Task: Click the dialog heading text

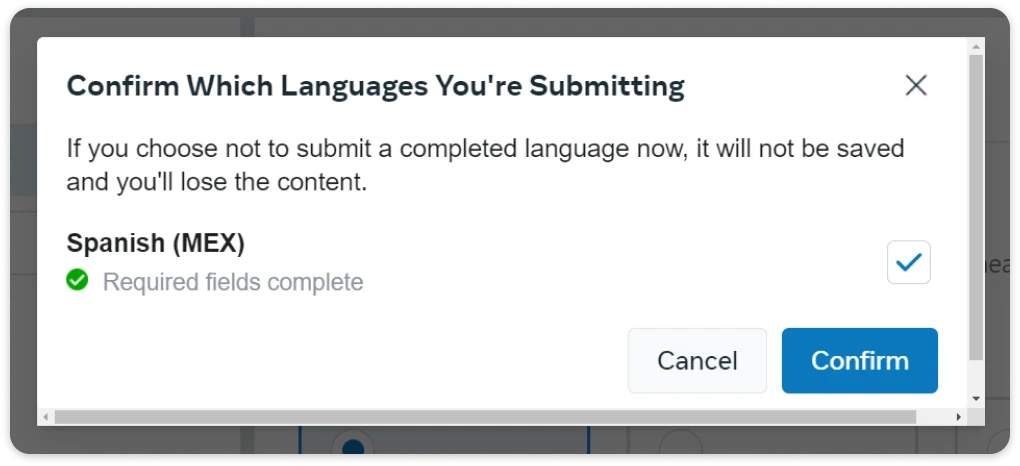Action: (x=375, y=86)
